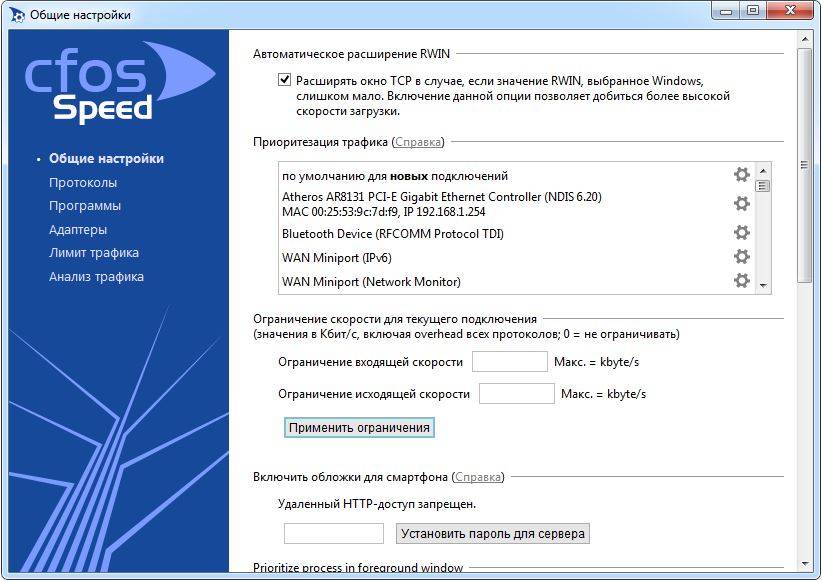Open Анализ трафика in sidebar
This screenshot has height=581, width=822.
coord(96,277)
